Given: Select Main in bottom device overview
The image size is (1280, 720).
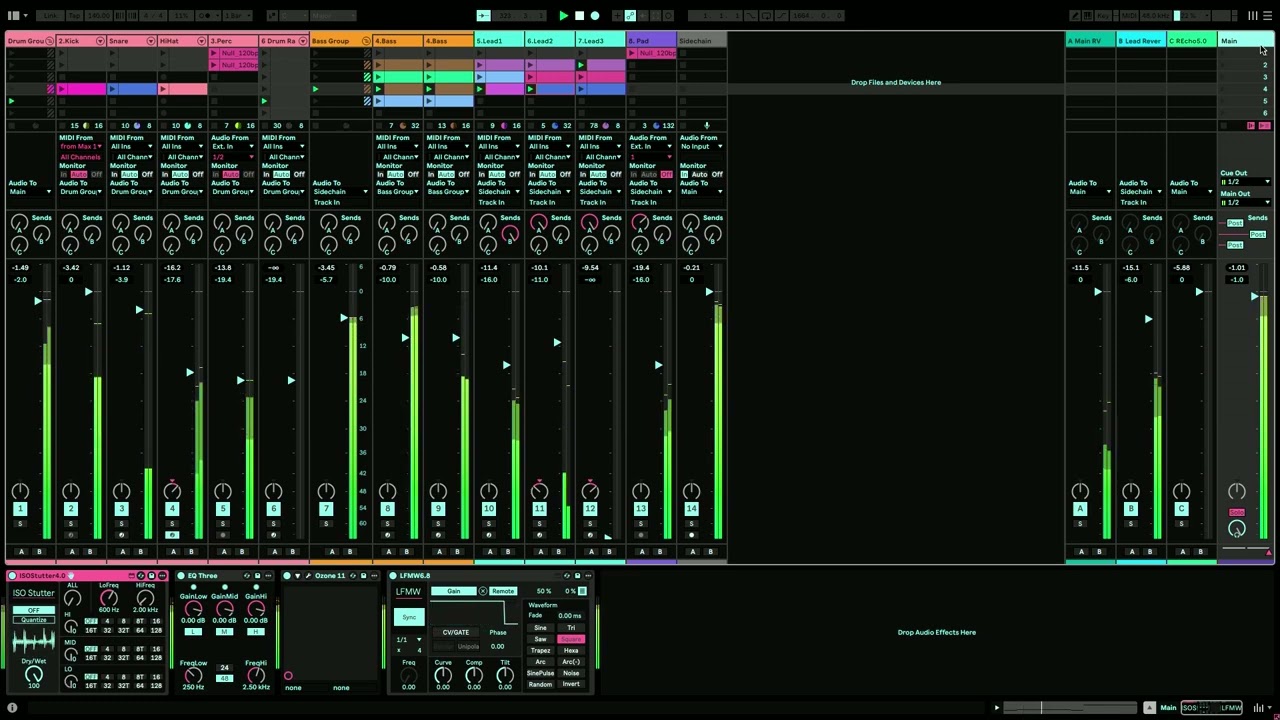Looking at the screenshot, I should click(x=1168, y=708).
